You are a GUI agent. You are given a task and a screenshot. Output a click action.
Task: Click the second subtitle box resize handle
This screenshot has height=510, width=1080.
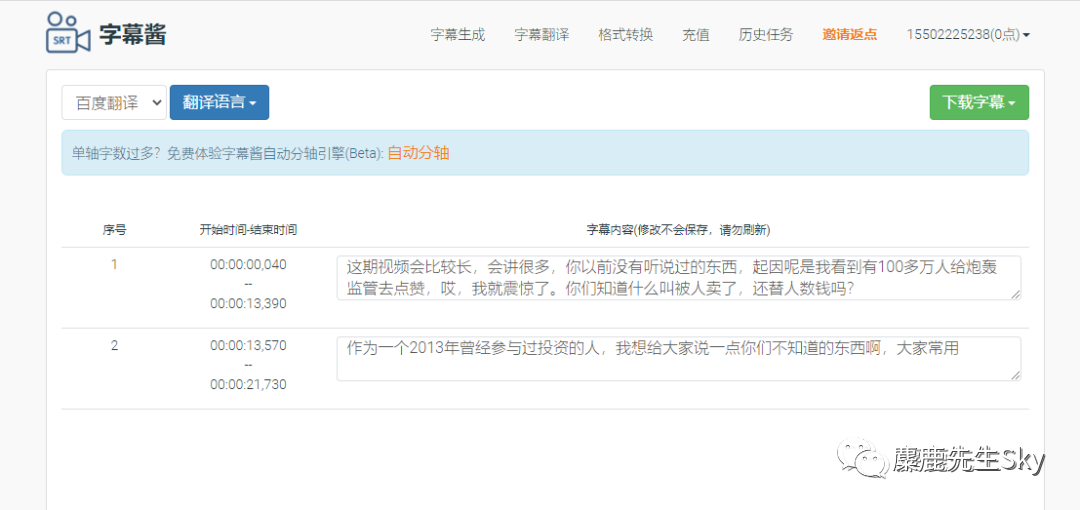pyautogui.click(x=1016, y=375)
